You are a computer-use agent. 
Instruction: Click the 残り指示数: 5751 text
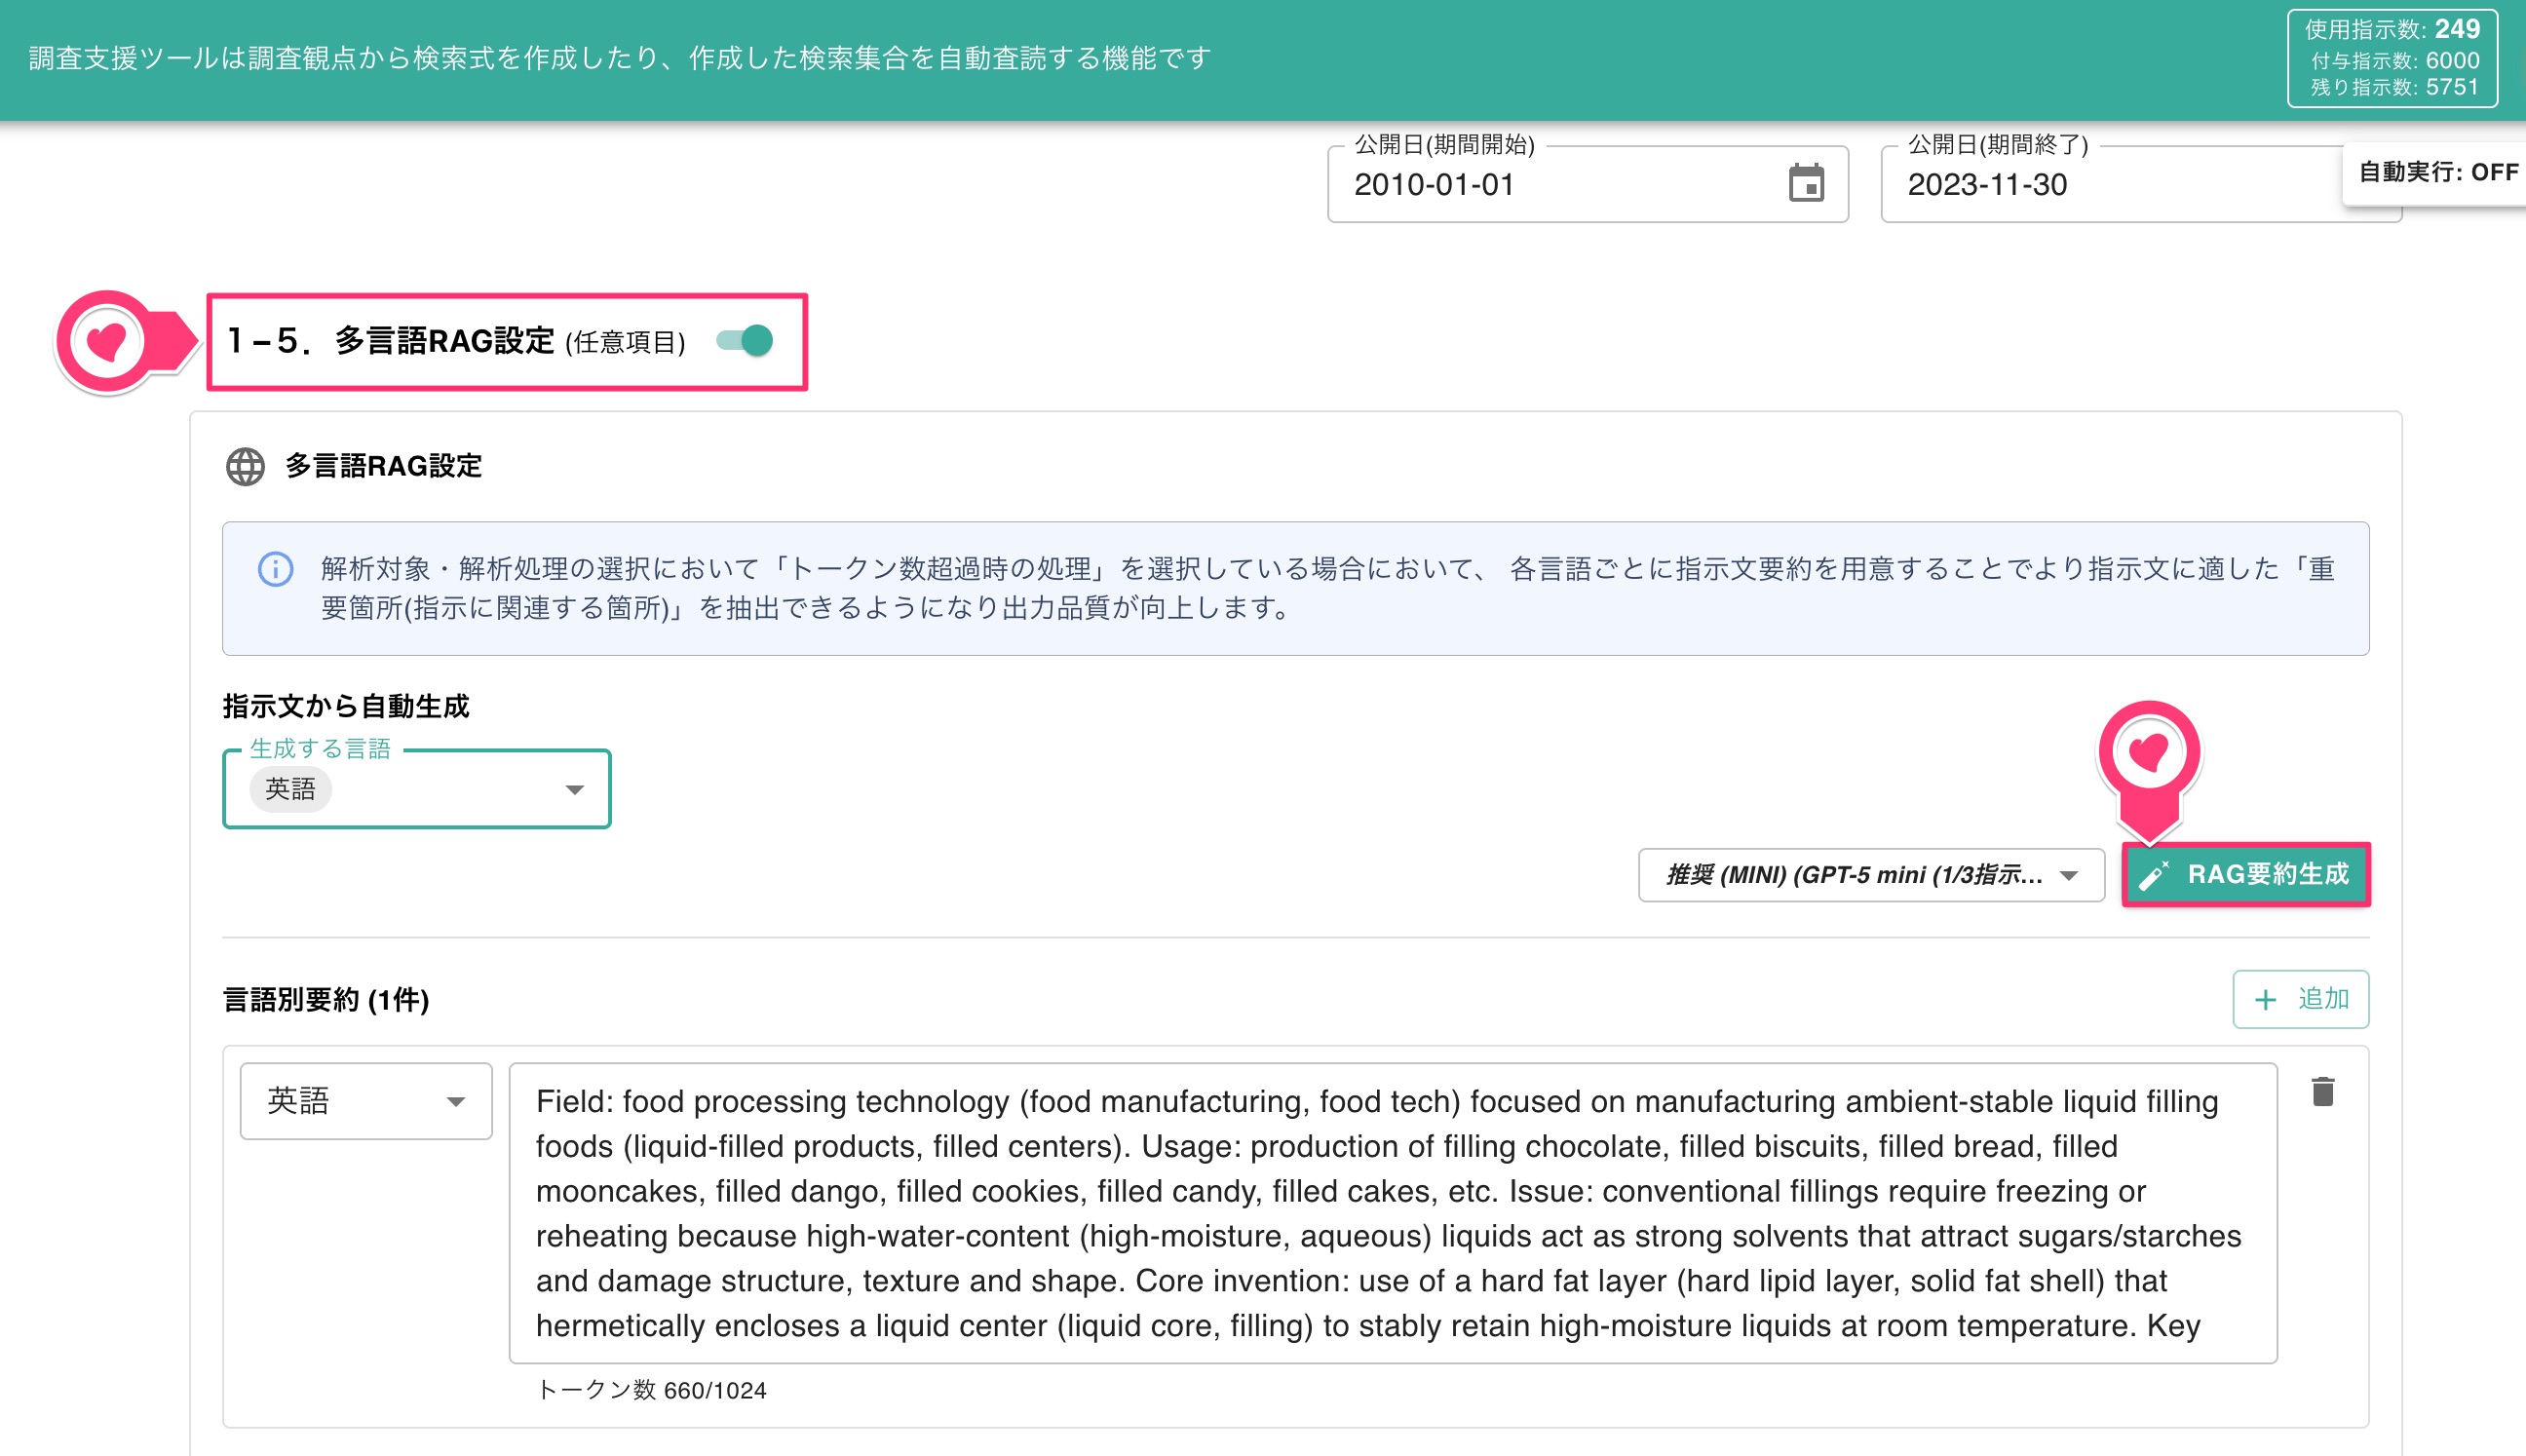(x=2395, y=87)
